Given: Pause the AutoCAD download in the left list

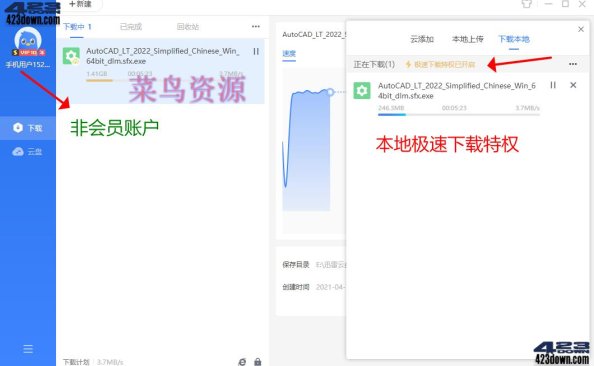Looking at the screenshot, I should (256, 51).
